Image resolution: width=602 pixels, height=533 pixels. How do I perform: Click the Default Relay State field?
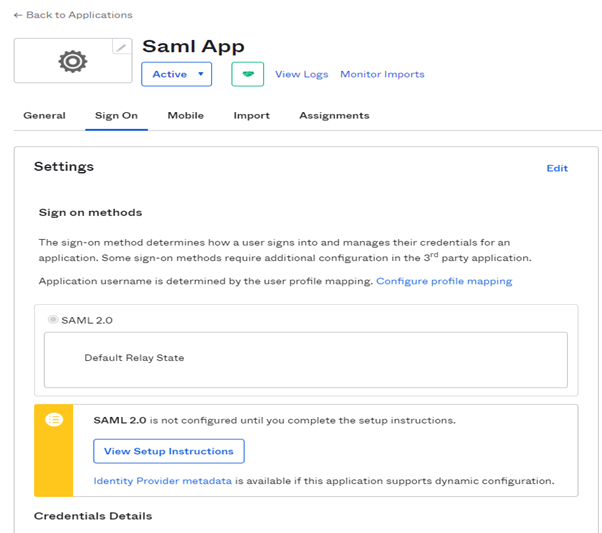pyautogui.click(x=305, y=358)
